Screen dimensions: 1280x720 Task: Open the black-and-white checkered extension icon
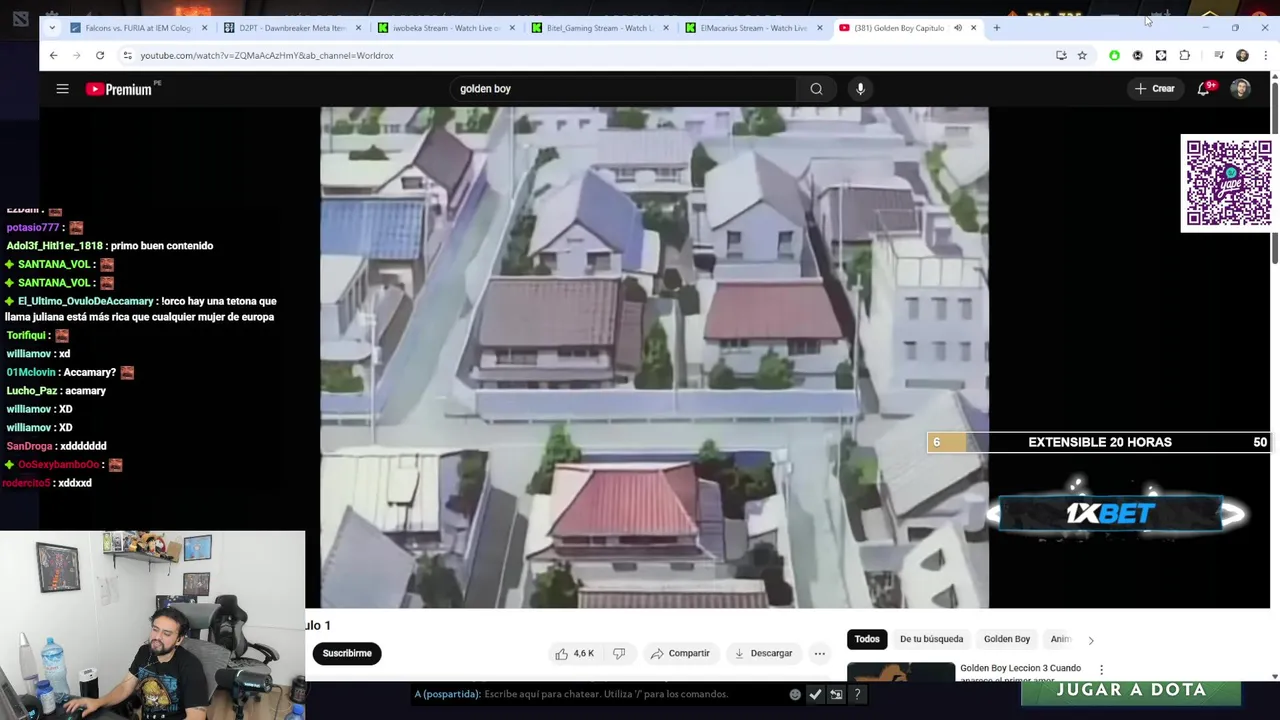point(1161,56)
